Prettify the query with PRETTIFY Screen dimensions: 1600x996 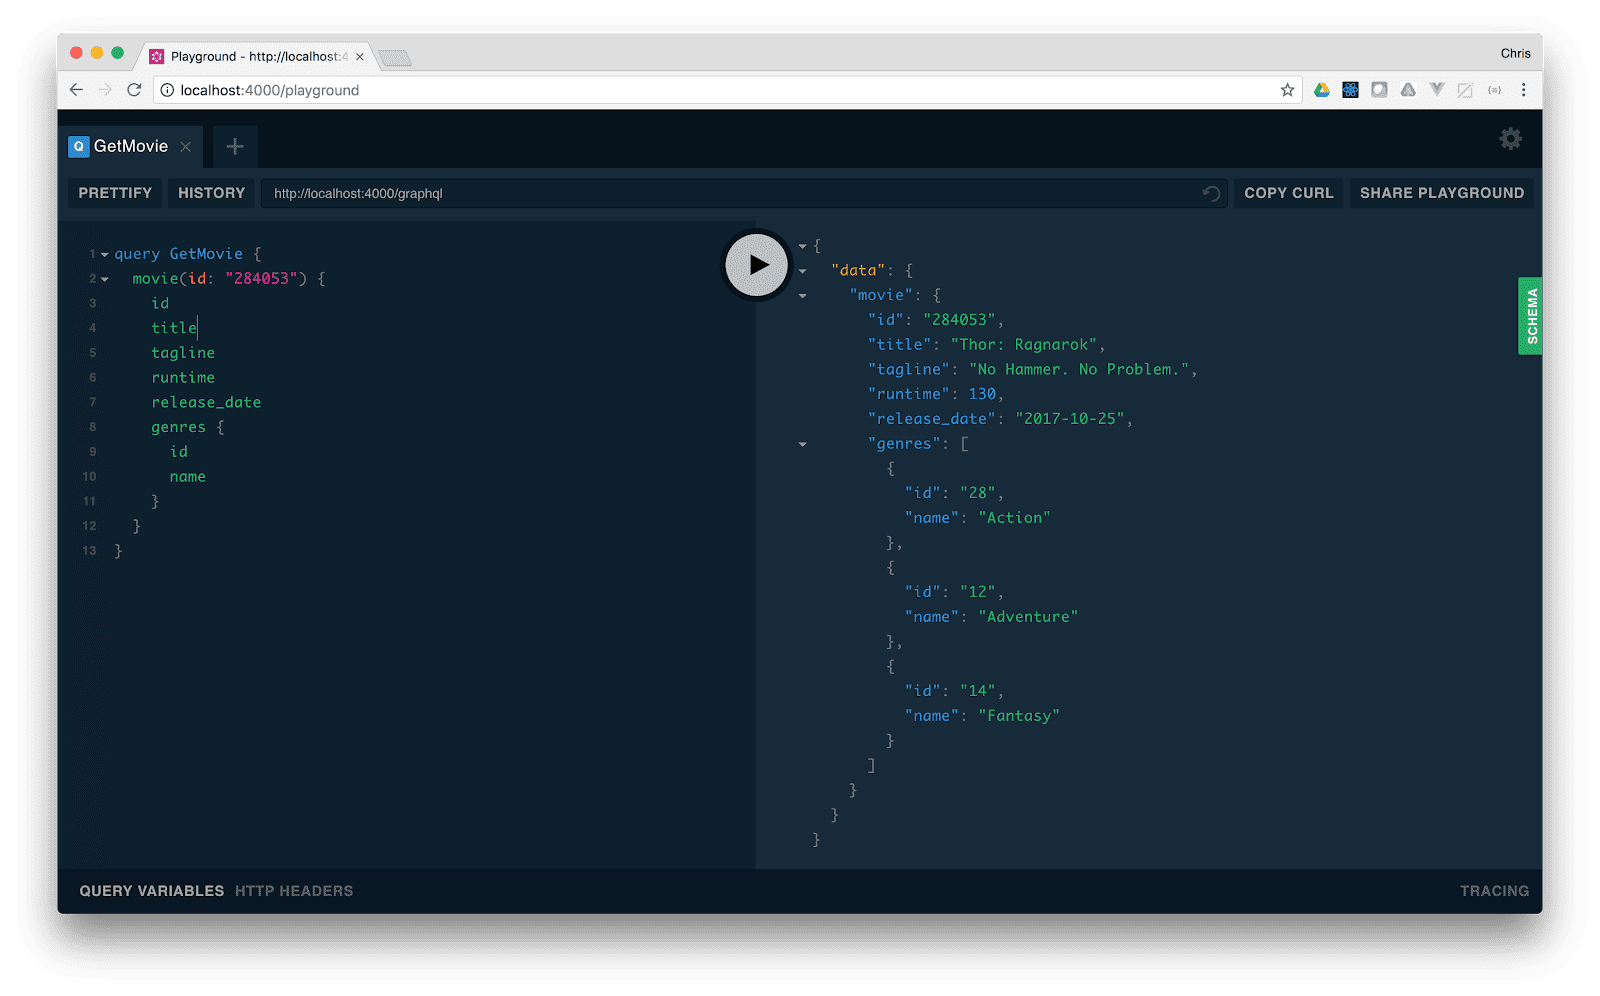coord(114,192)
